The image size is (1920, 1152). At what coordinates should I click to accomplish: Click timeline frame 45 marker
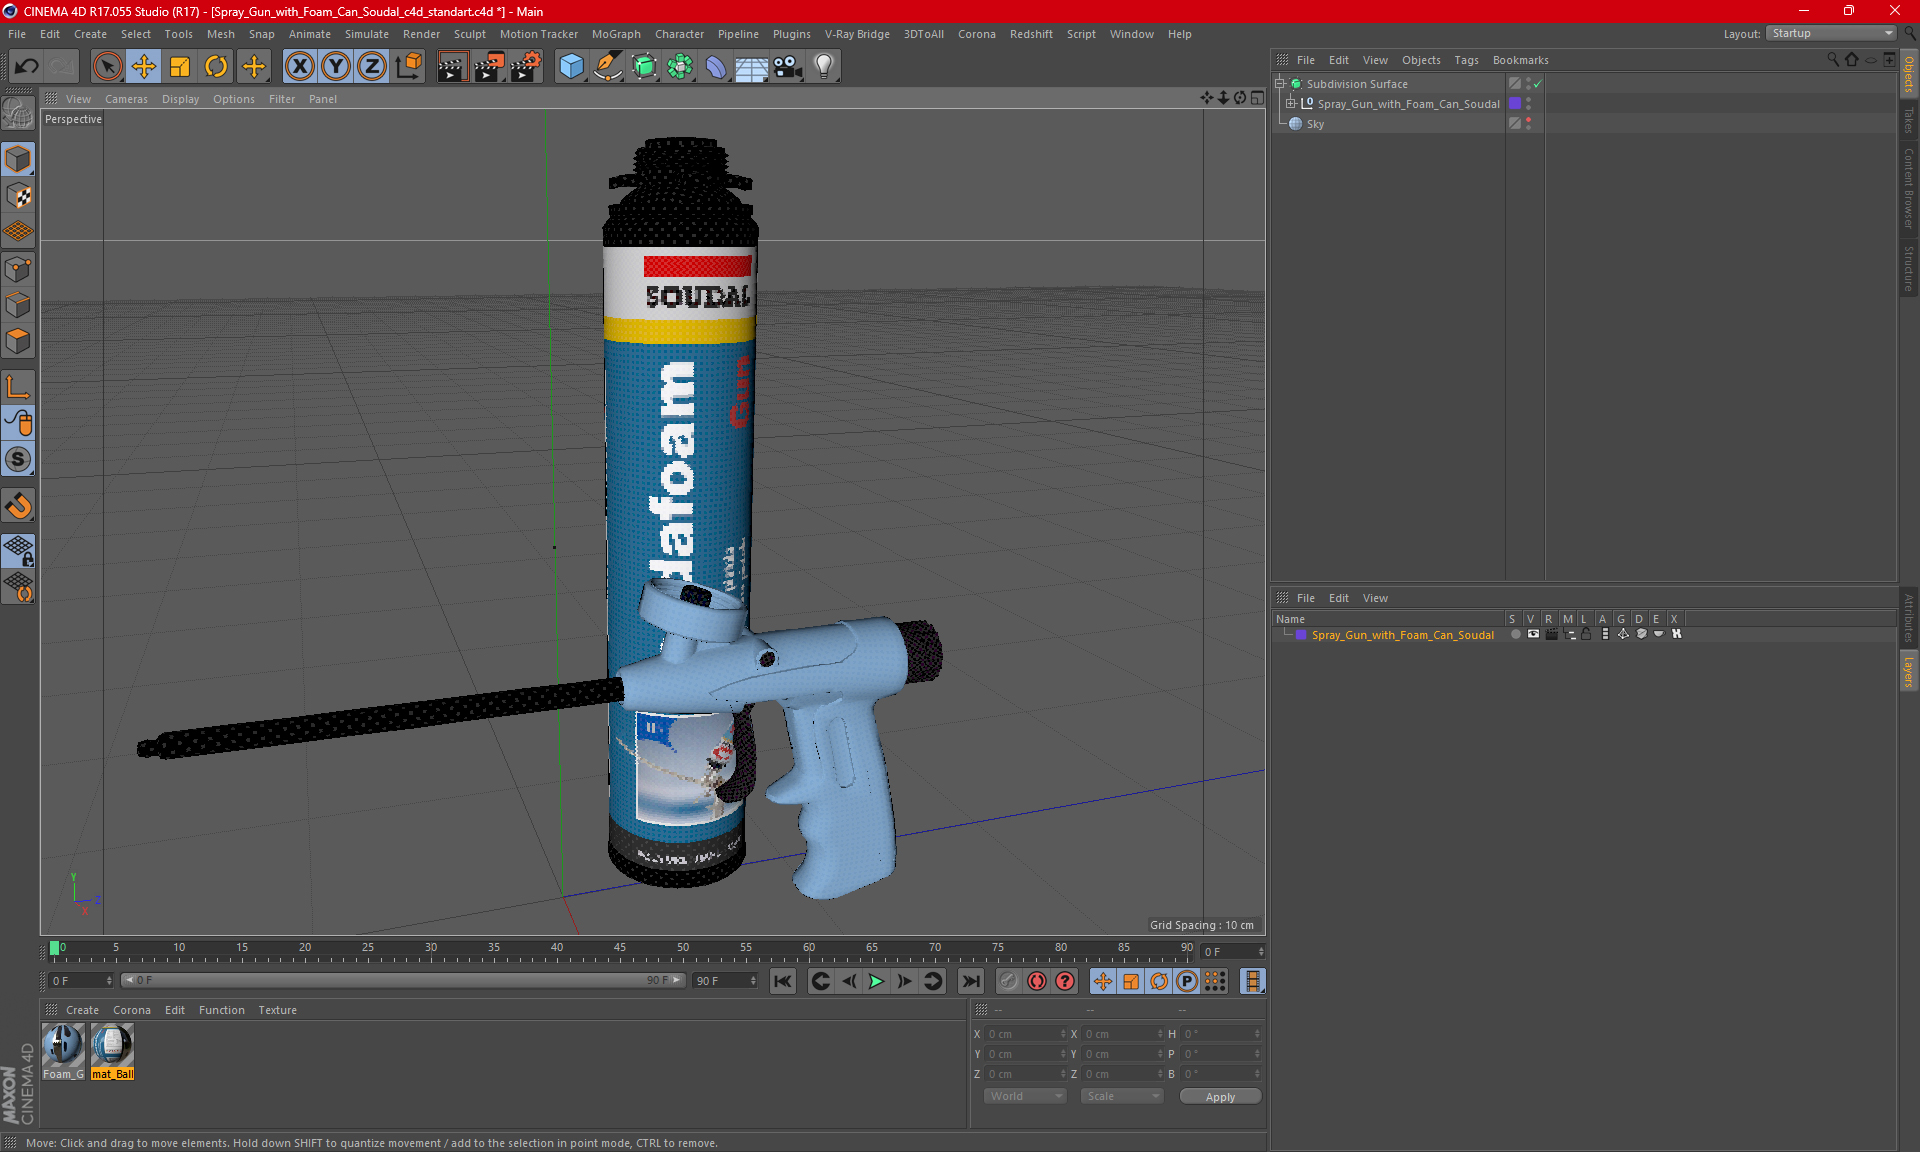click(x=620, y=948)
